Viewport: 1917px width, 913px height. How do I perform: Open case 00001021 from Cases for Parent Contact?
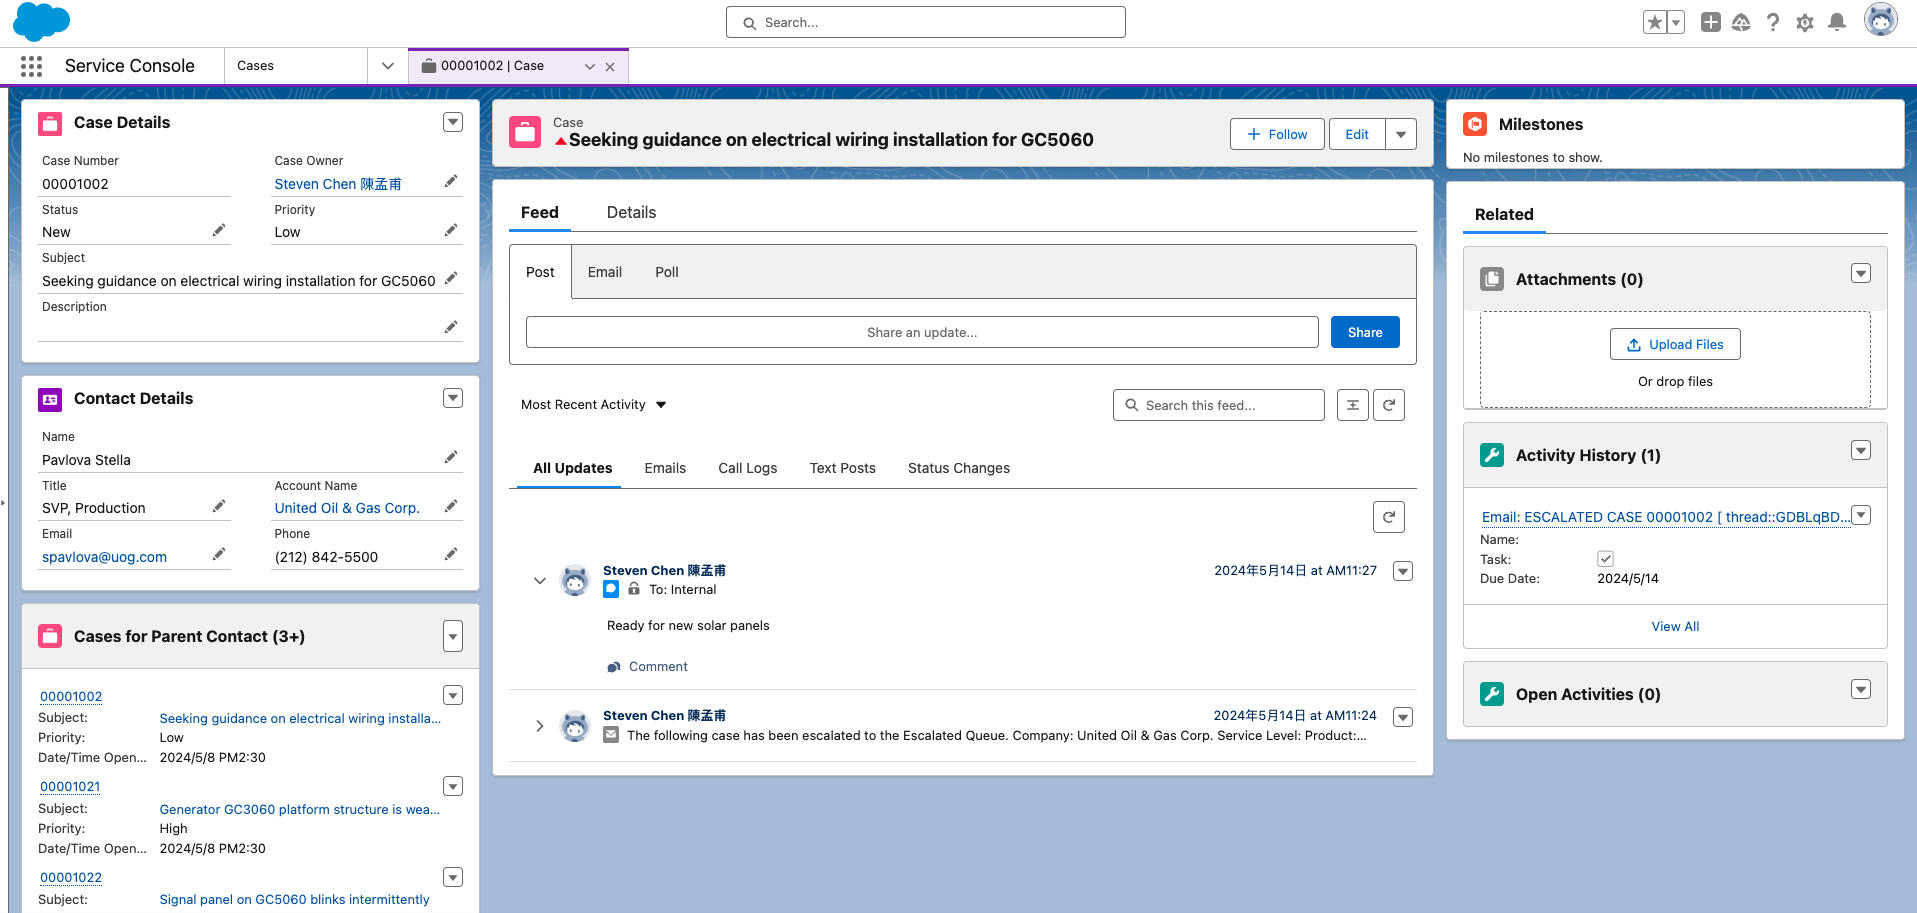pyautogui.click(x=69, y=786)
